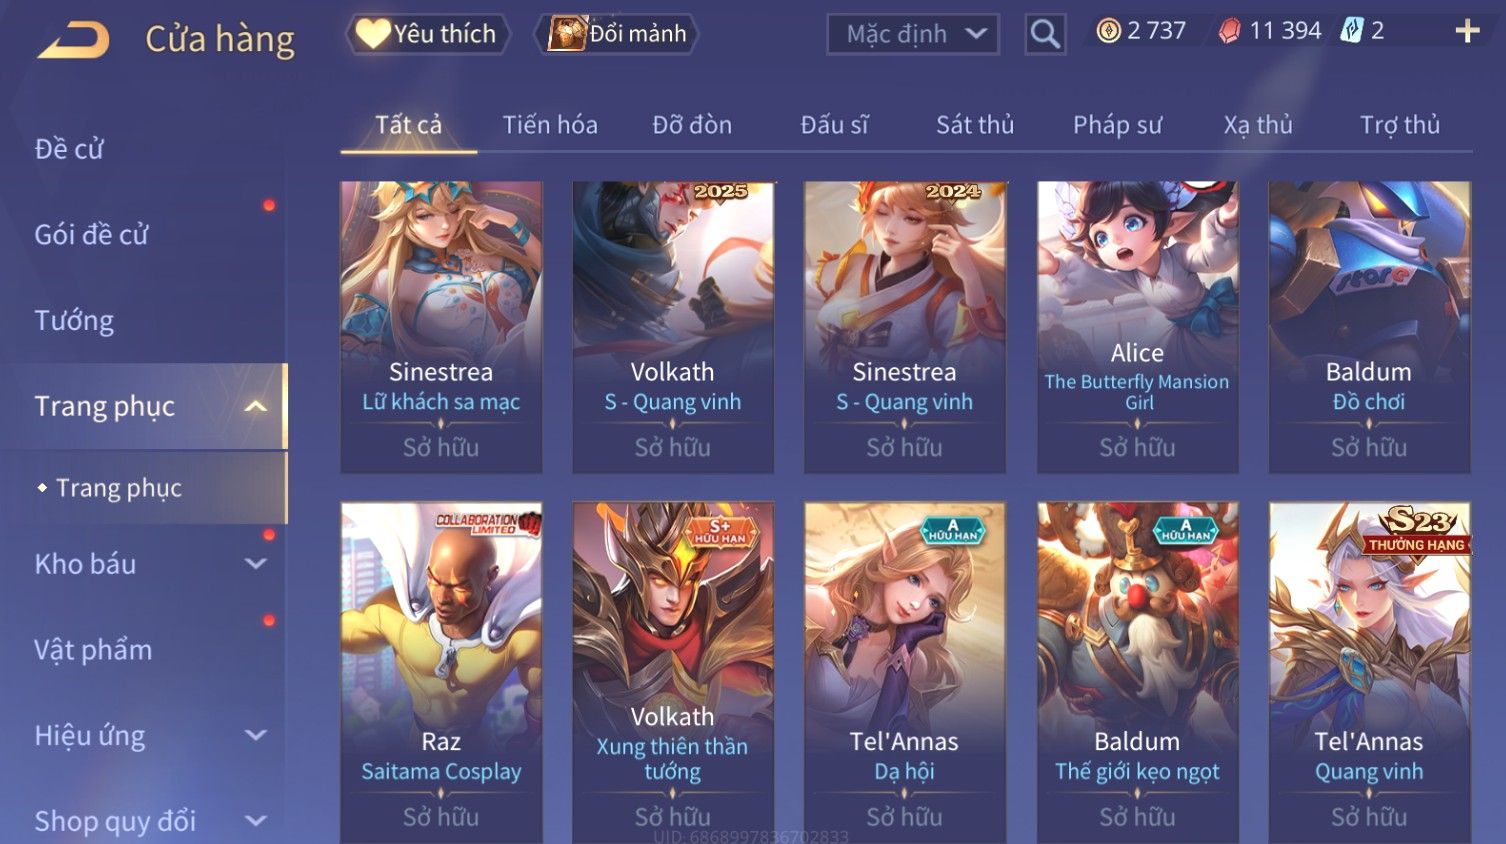Switch to the Sát thủ tab
This screenshot has width=1506, height=844.
tap(975, 125)
